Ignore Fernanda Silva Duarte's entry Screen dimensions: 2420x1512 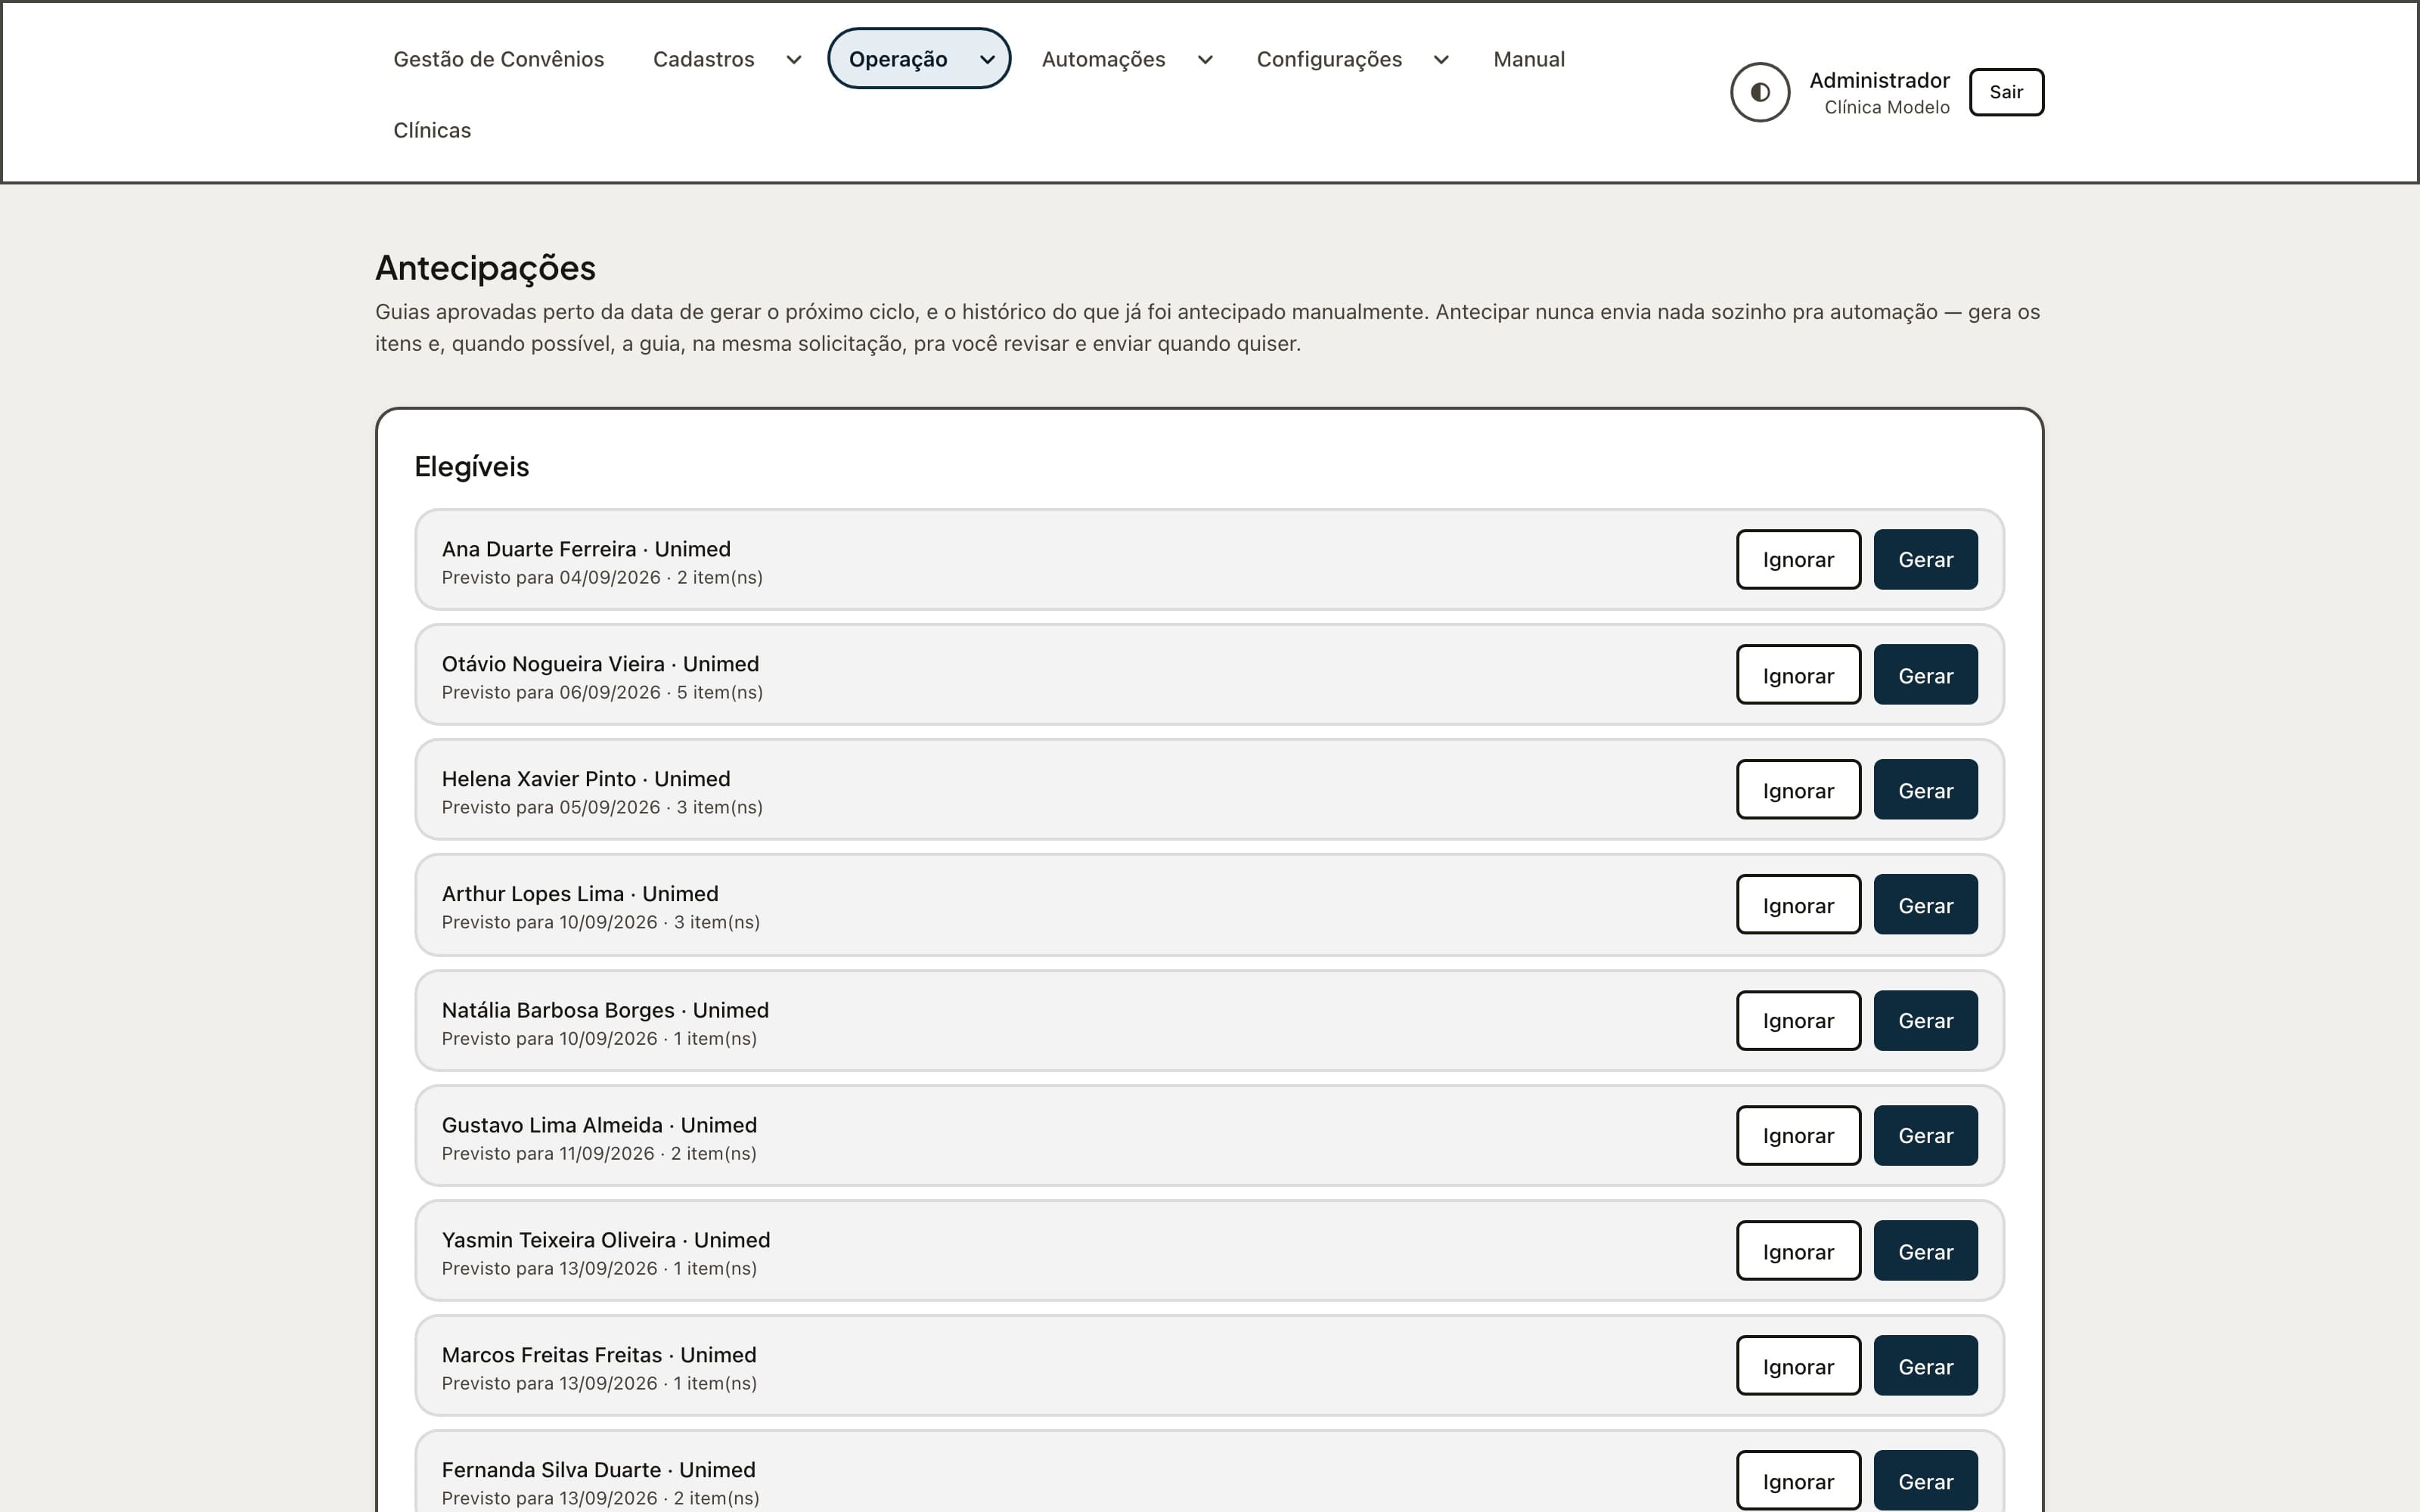pyautogui.click(x=1798, y=1481)
